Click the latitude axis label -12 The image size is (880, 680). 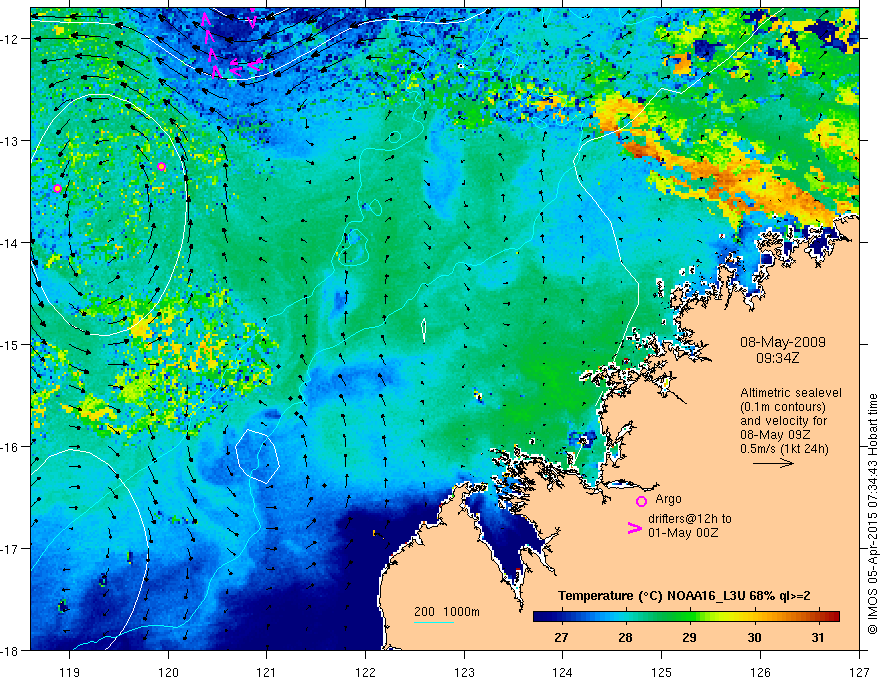(11, 39)
